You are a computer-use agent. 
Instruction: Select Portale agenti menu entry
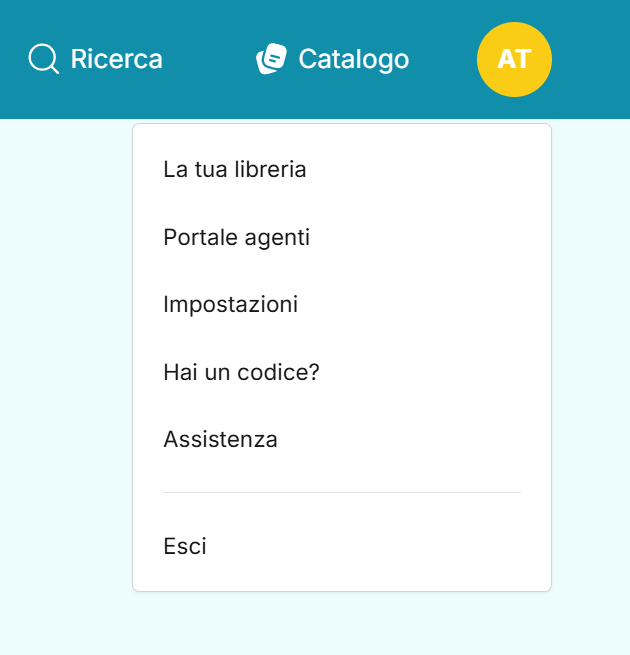point(237,238)
